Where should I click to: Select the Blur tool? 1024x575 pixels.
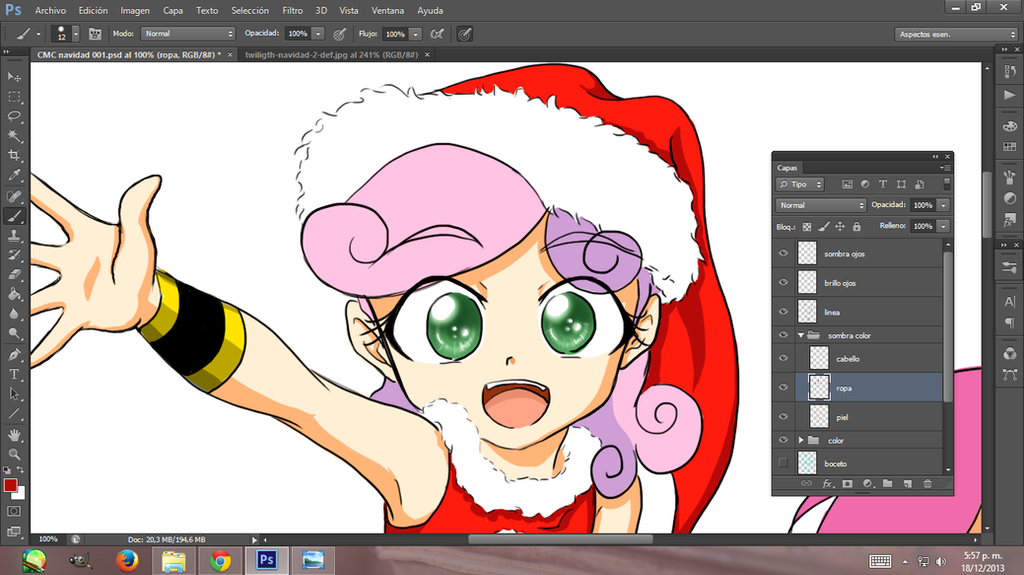(14, 314)
